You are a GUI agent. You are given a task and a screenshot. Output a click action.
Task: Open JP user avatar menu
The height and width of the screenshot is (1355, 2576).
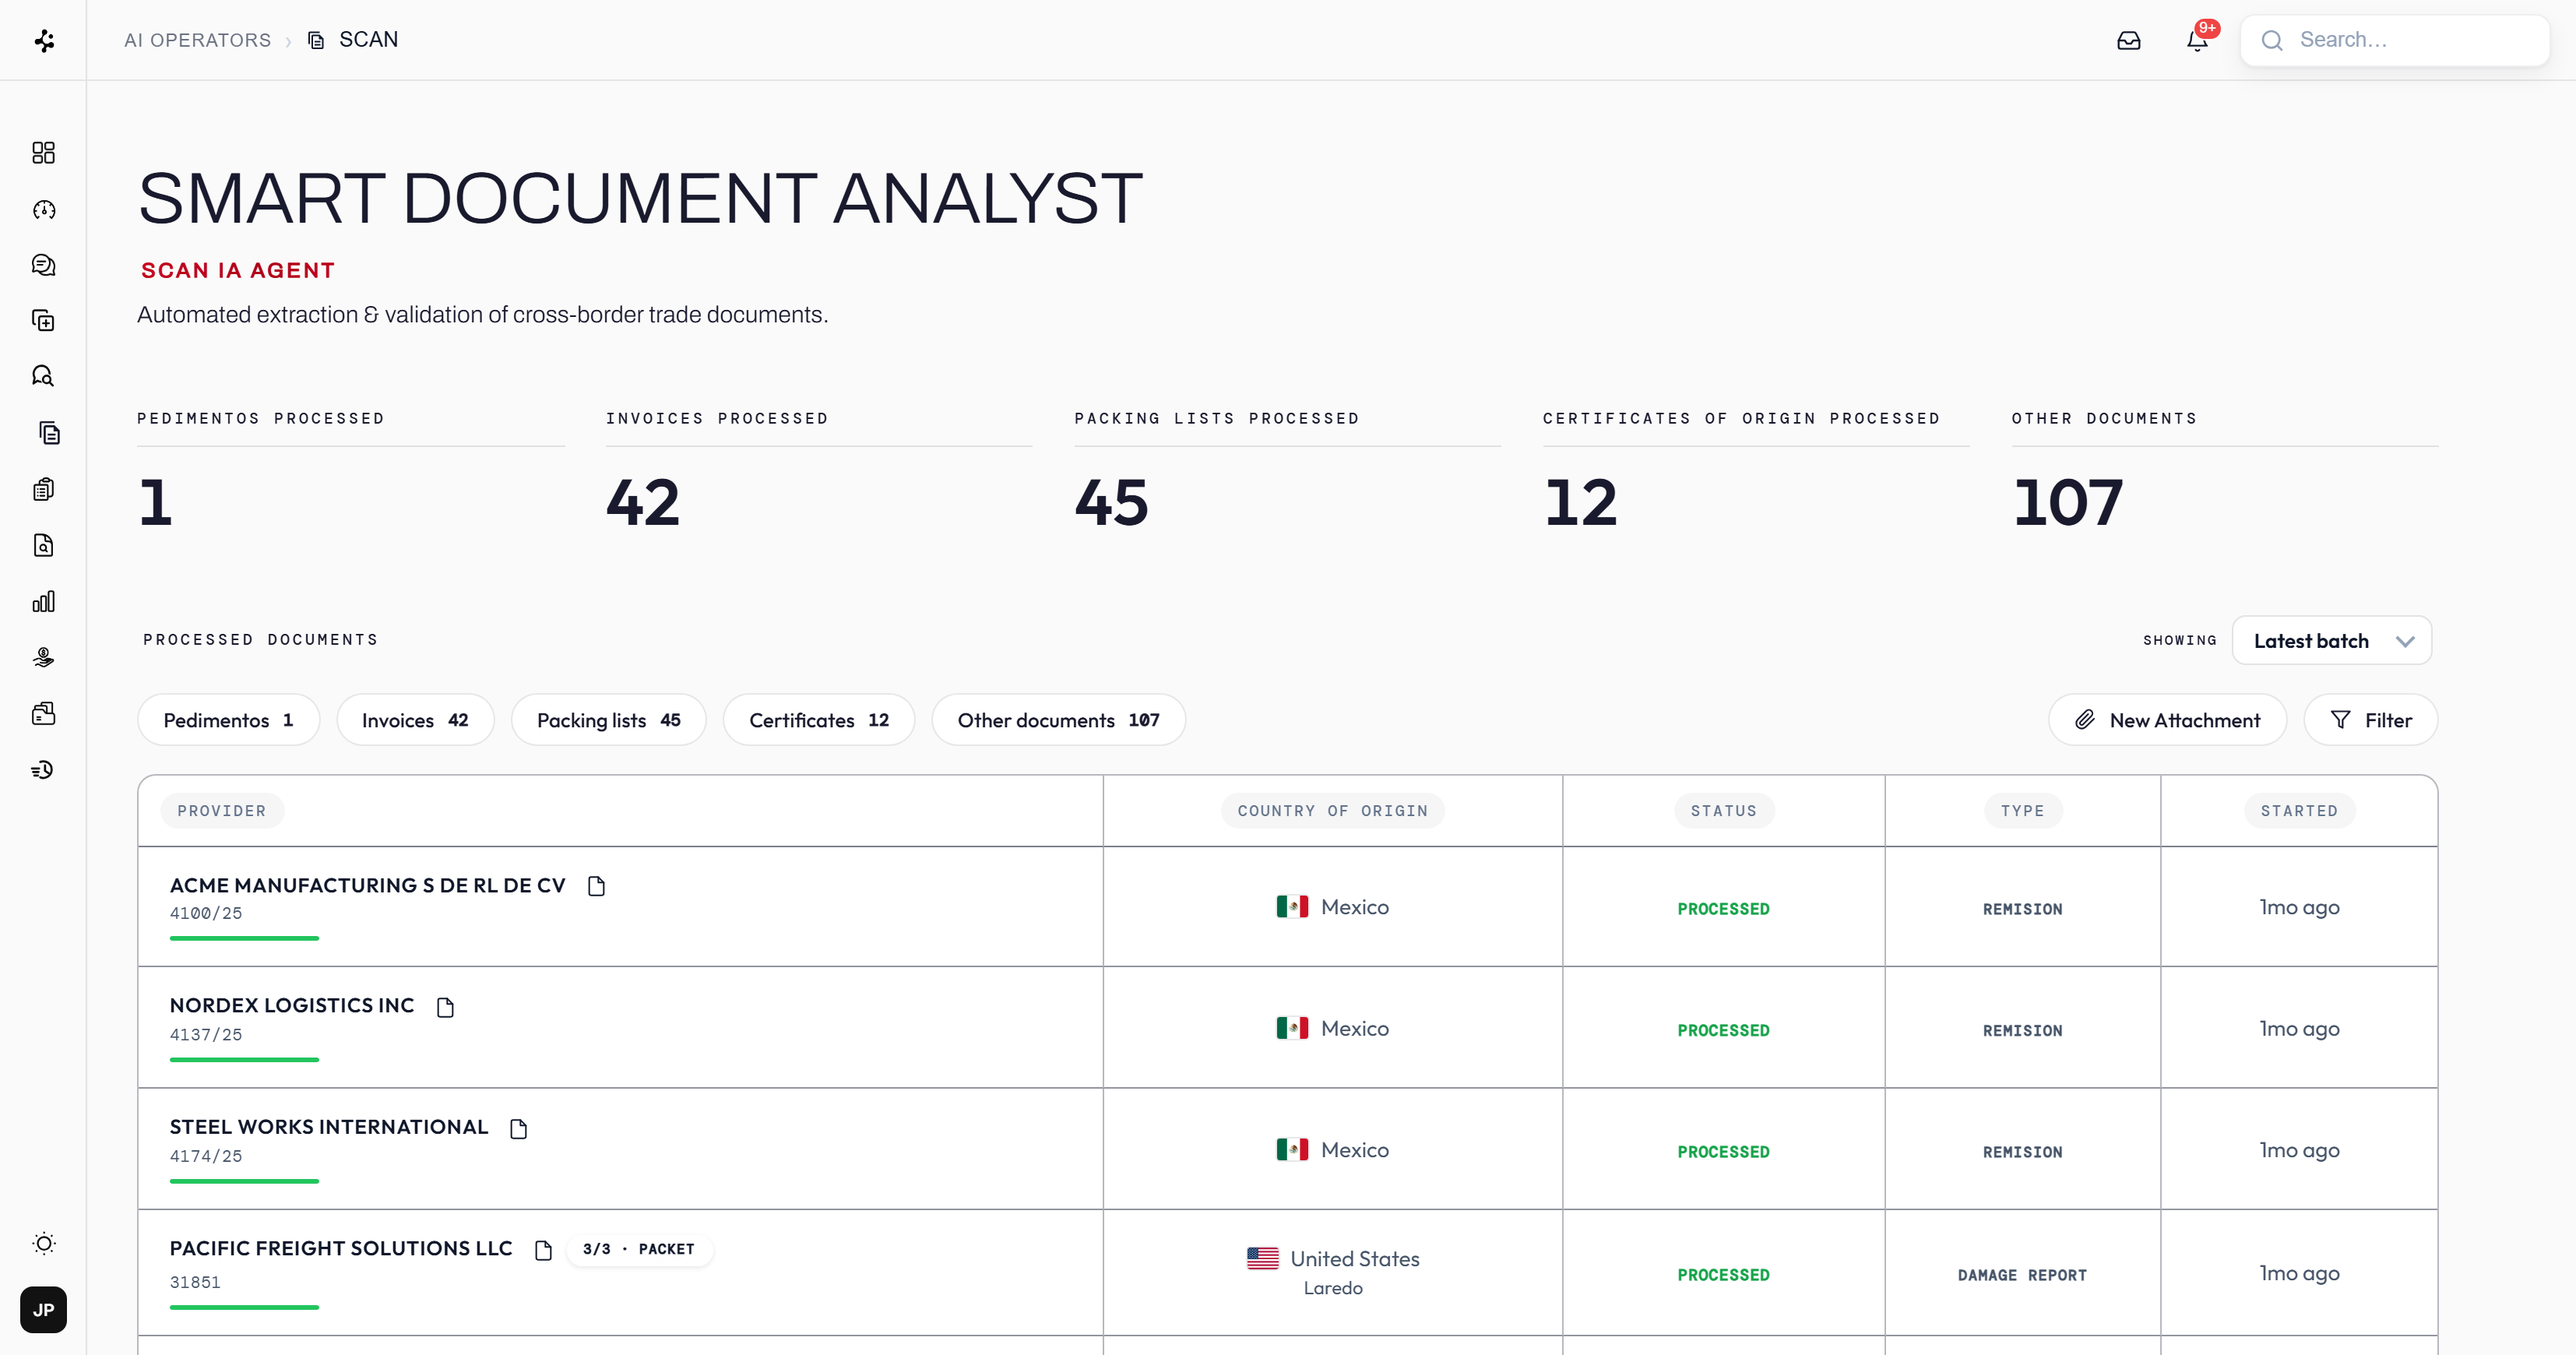tap(43, 1309)
